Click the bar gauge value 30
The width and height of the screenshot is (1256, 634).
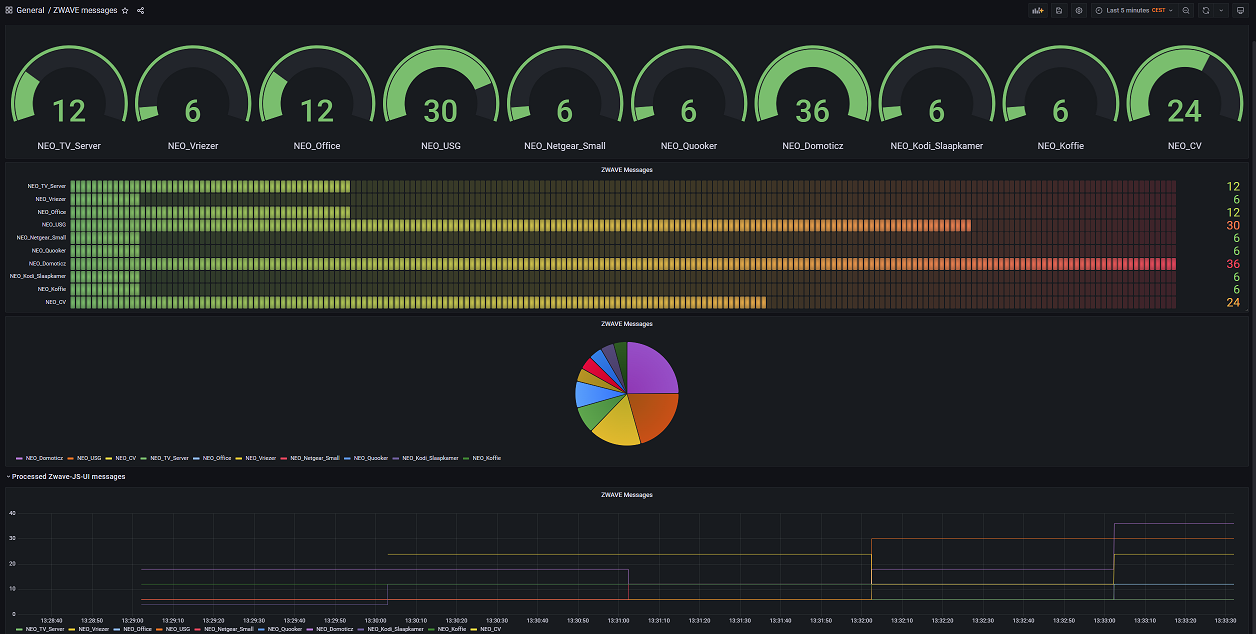(1232, 225)
